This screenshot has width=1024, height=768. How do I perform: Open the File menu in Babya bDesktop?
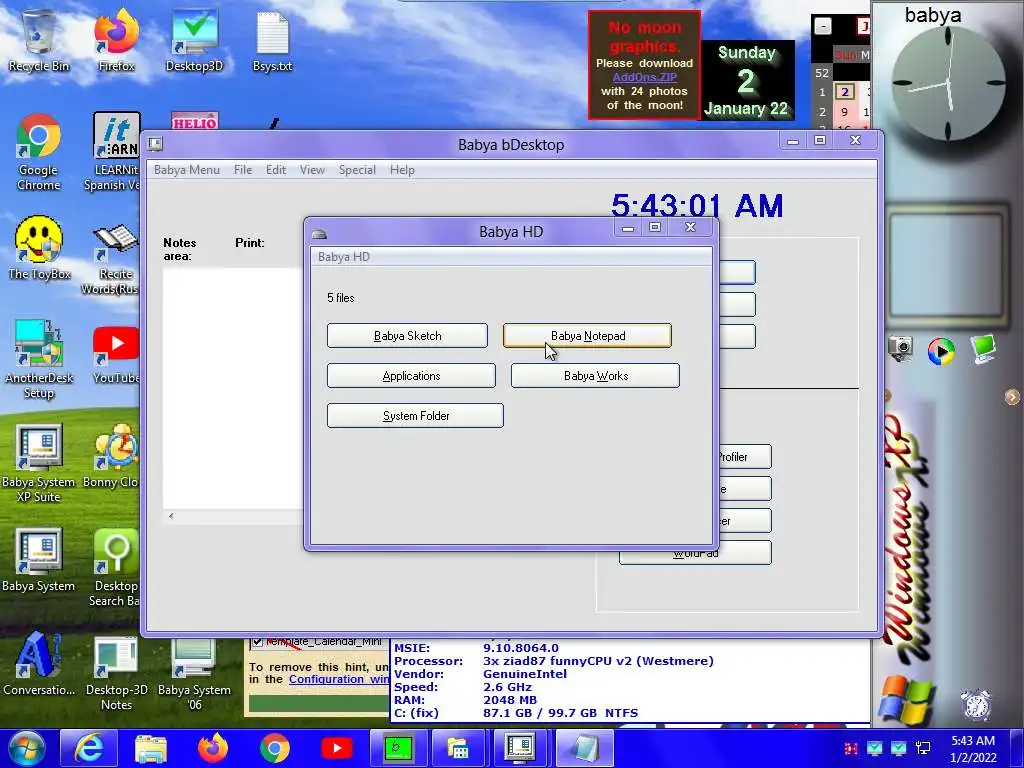243,170
